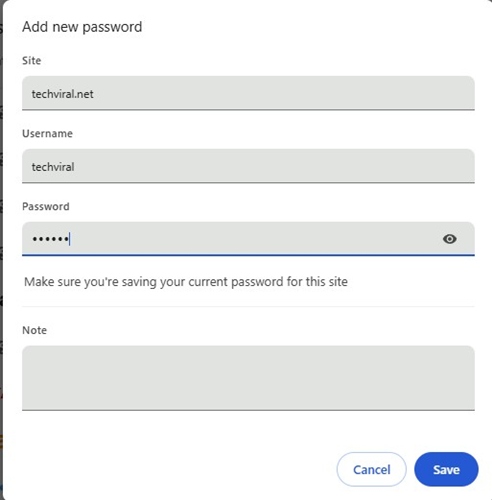The height and width of the screenshot is (500, 492).
Task: Cancel adding the new password
Action: pyautogui.click(x=371, y=469)
